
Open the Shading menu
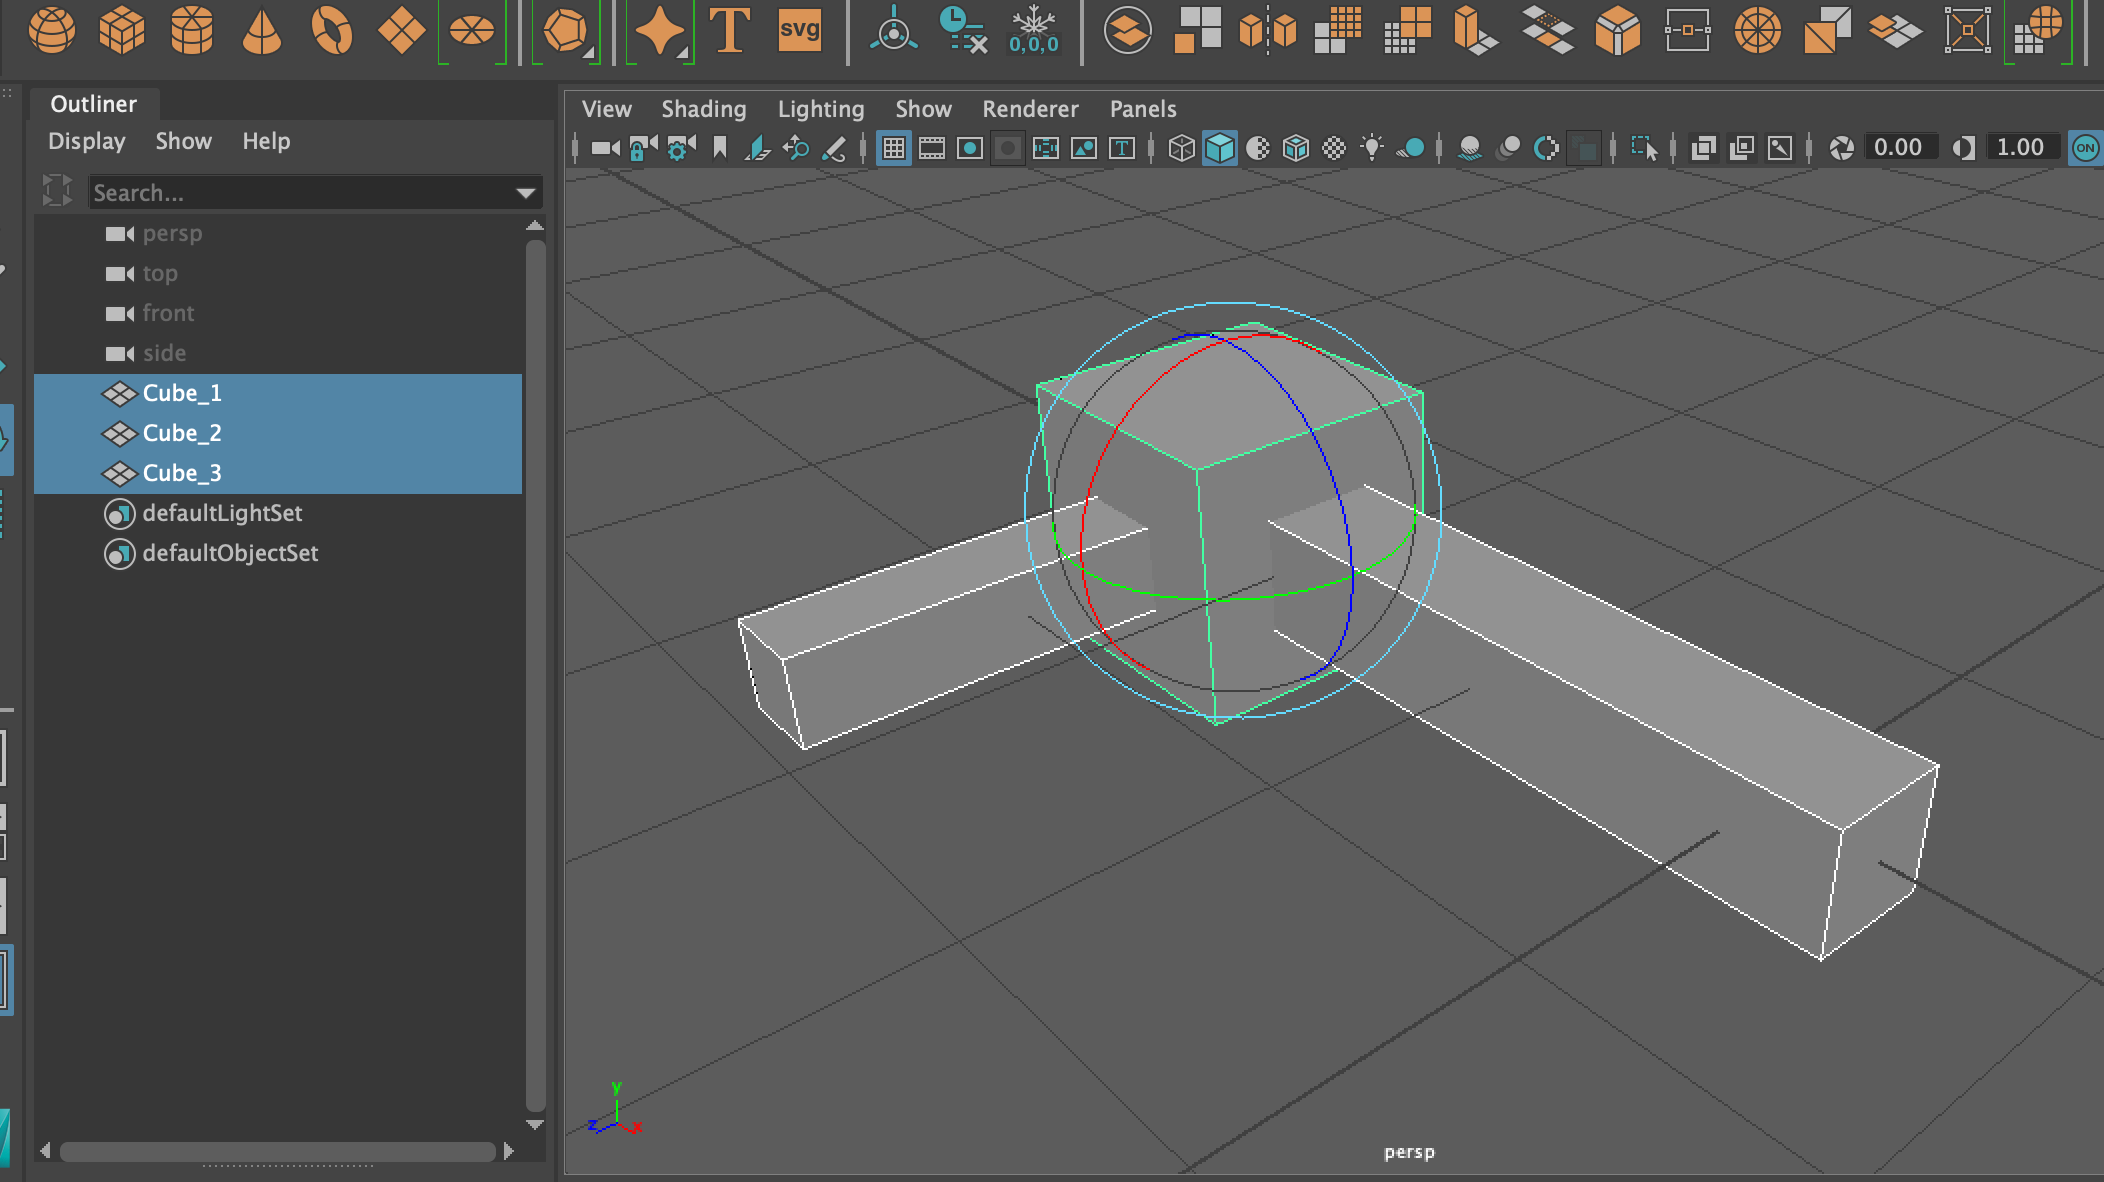703,109
